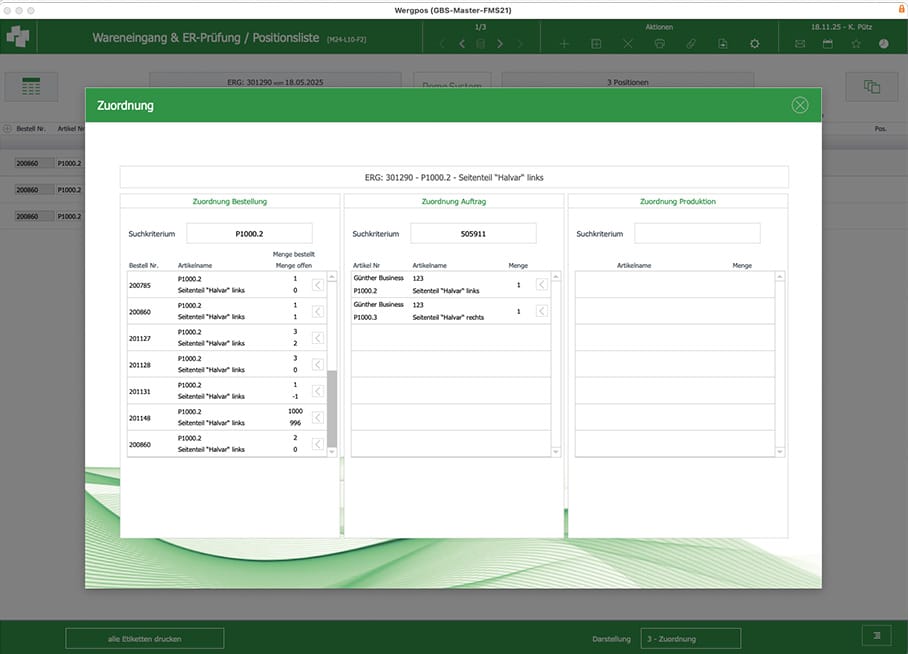908x654 pixels.
Task: Click the print icon in Aktionen toolbar
Action: click(x=659, y=44)
